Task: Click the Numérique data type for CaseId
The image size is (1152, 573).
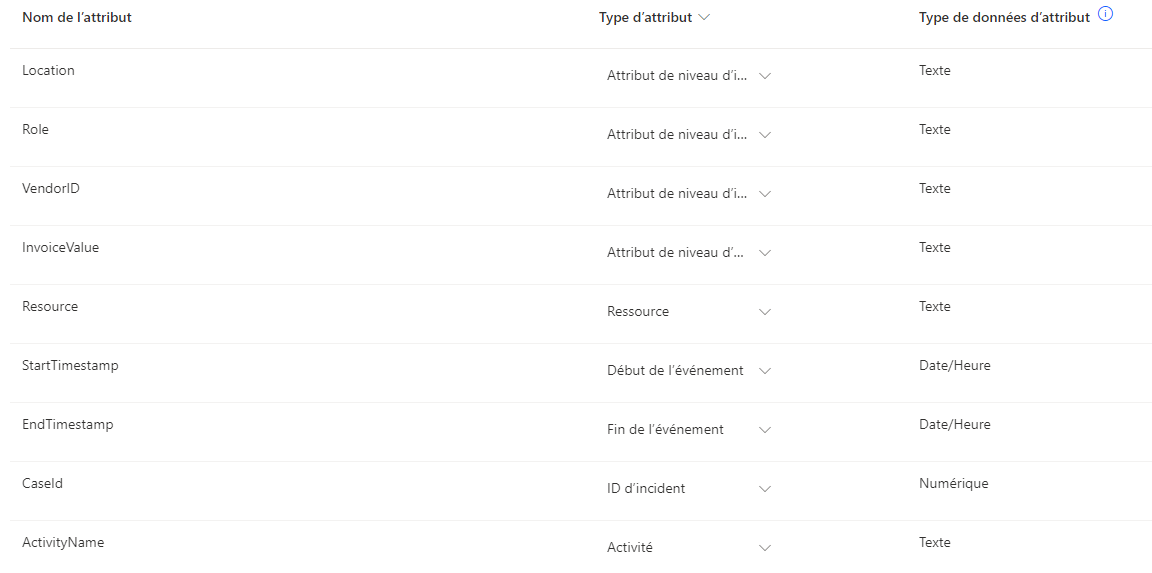Action: [954, 483]
